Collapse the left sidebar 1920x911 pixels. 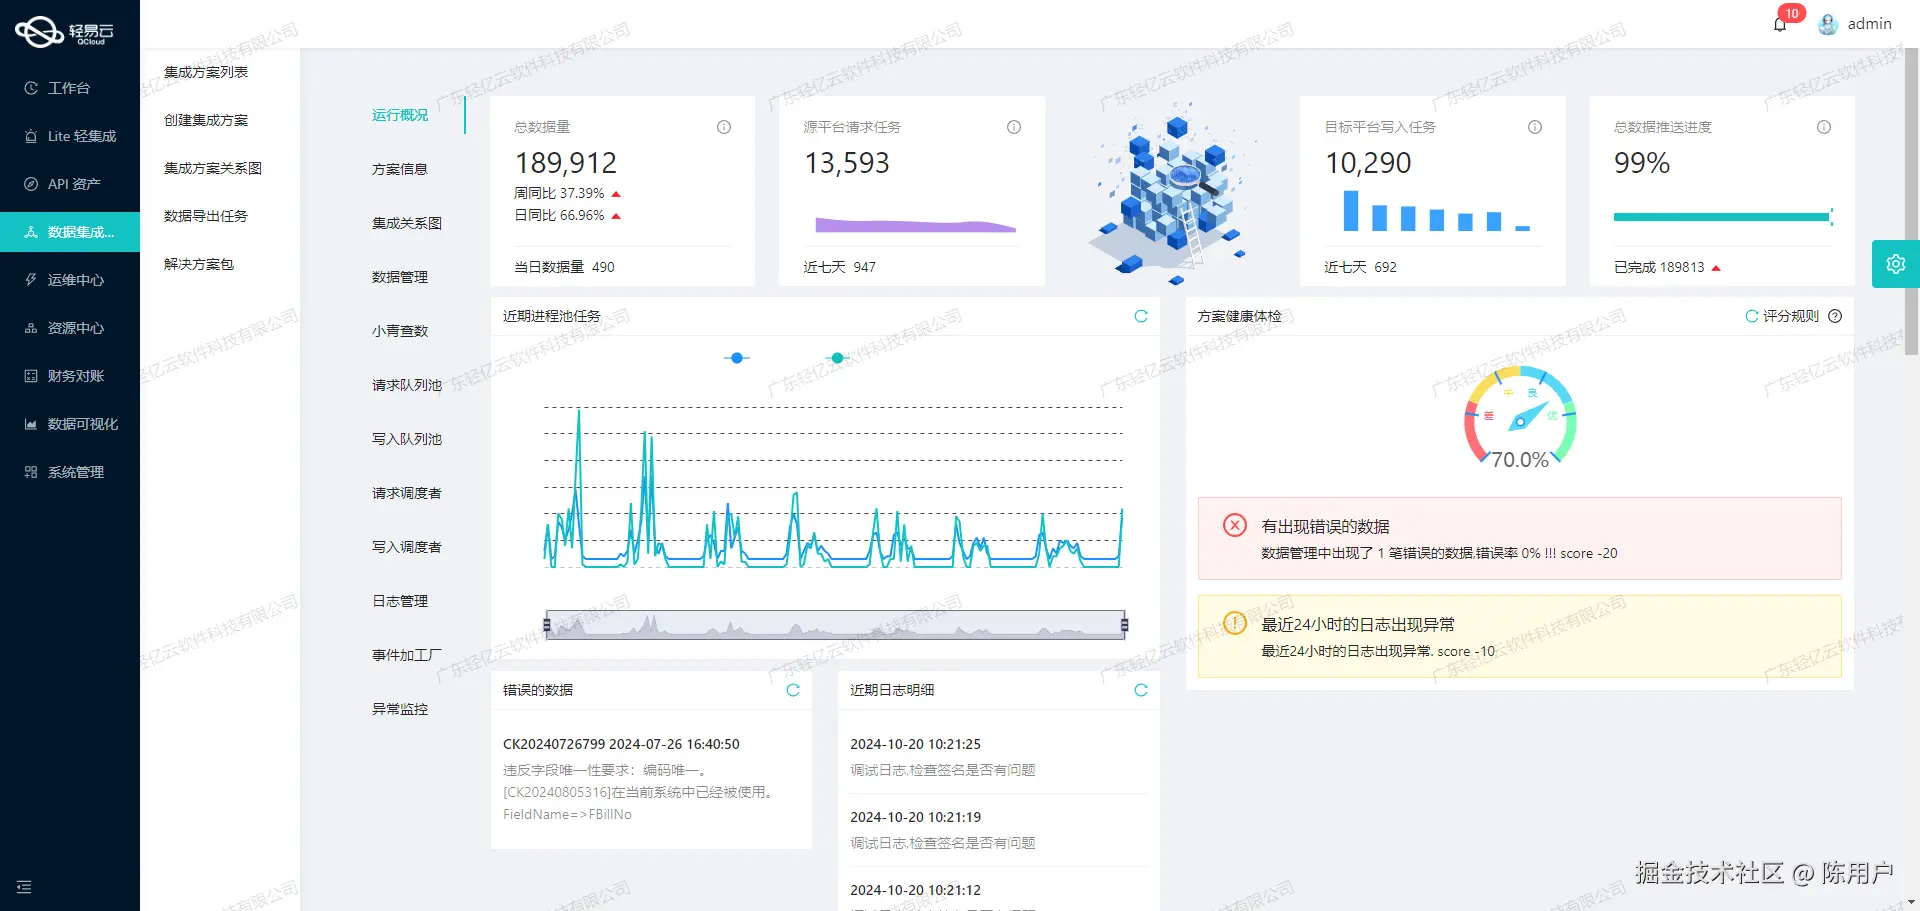pyautogui.click(x=24, y=887)
